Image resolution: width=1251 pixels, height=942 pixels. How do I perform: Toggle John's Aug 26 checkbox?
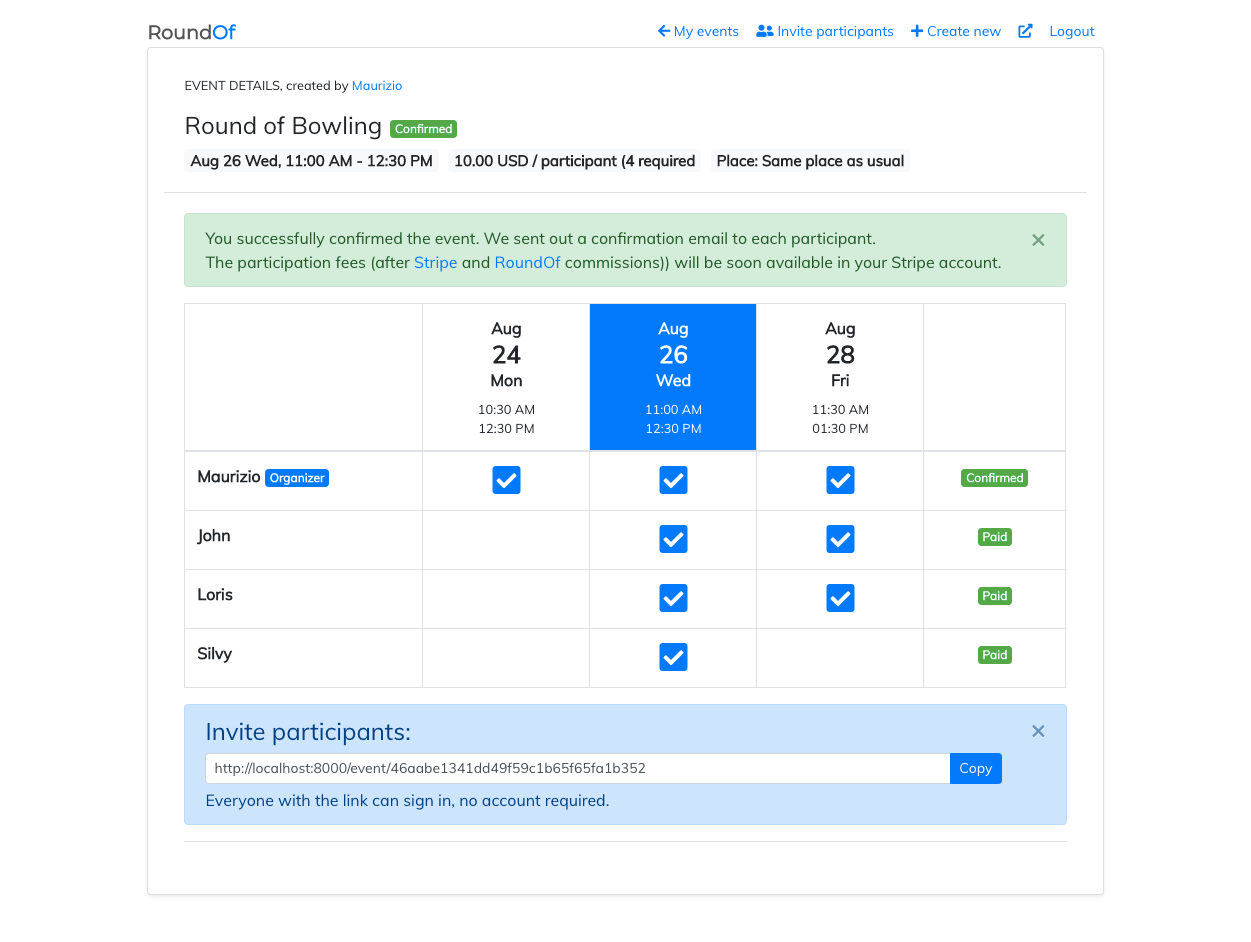[x=673, y=540]
